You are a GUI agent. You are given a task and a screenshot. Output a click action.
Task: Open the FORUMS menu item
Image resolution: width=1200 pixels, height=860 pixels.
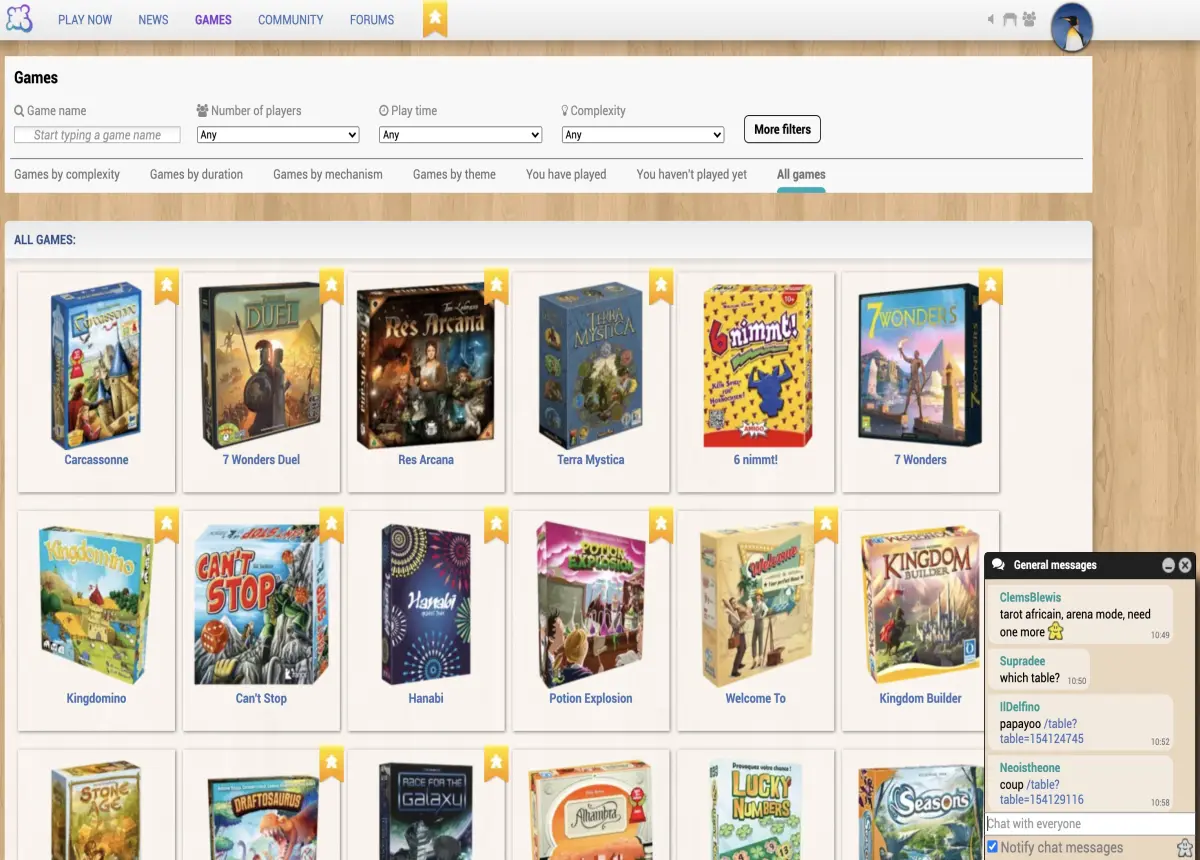tap(372, 19)
